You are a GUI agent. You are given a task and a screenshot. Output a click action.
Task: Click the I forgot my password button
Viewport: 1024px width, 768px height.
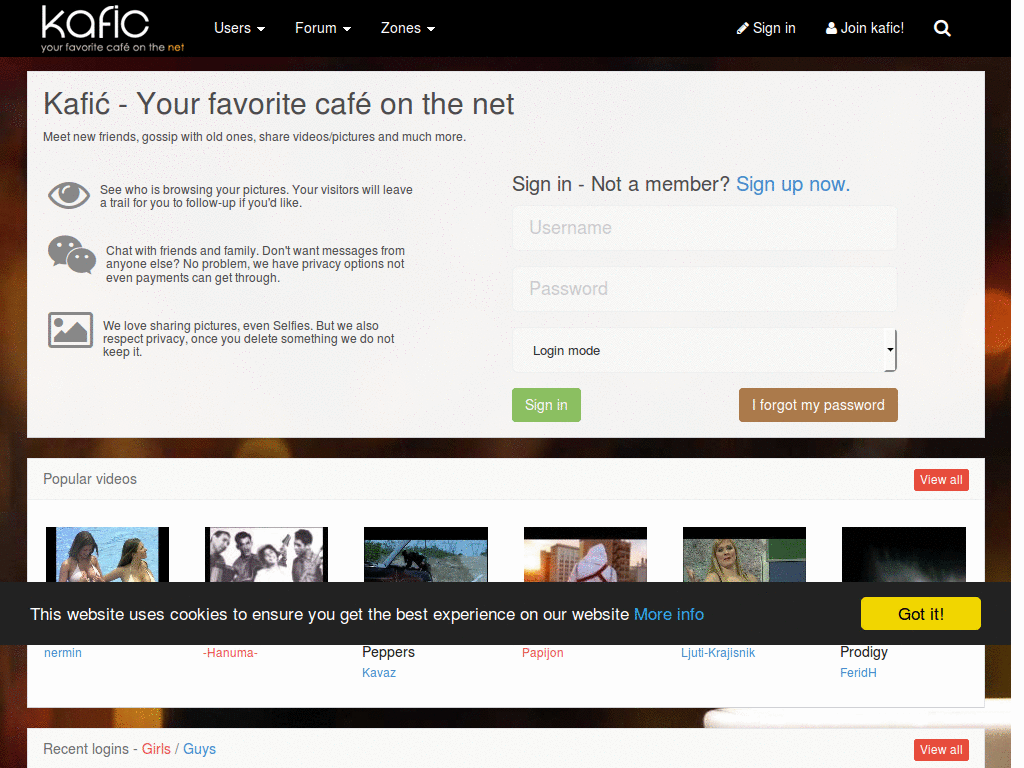click(818, 405)
